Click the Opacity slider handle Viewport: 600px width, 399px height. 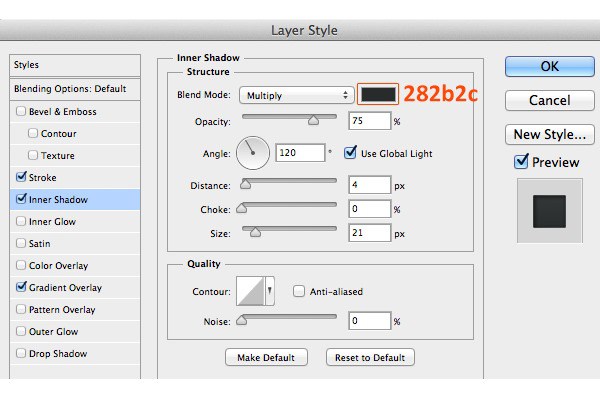click(313, 120)
